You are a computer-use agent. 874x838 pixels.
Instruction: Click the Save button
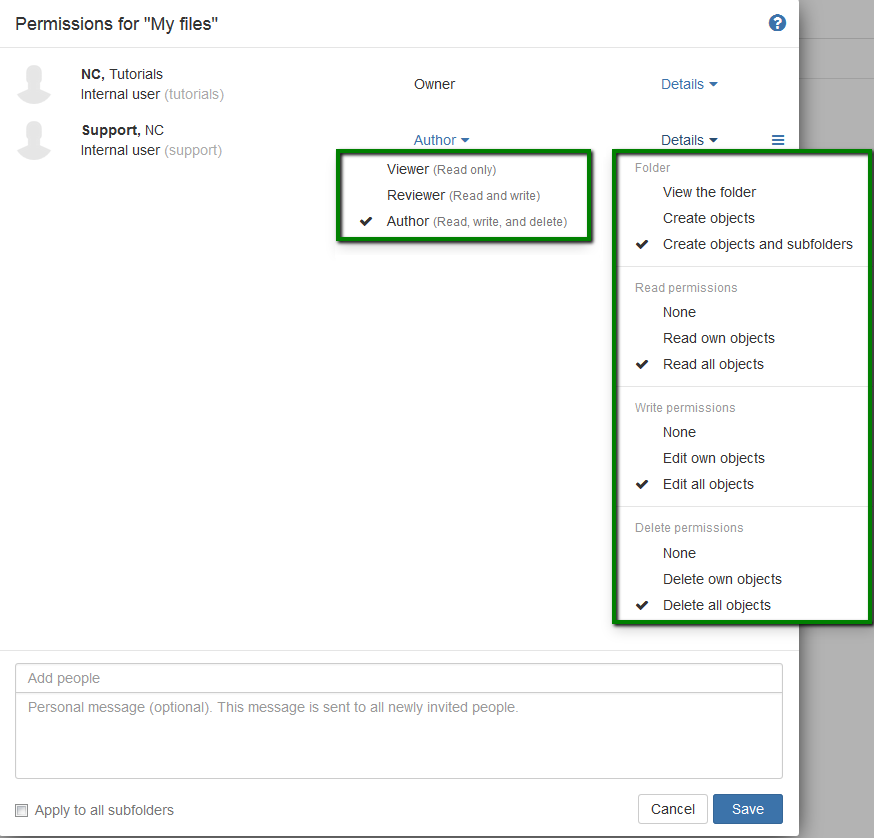coord(747,809)
